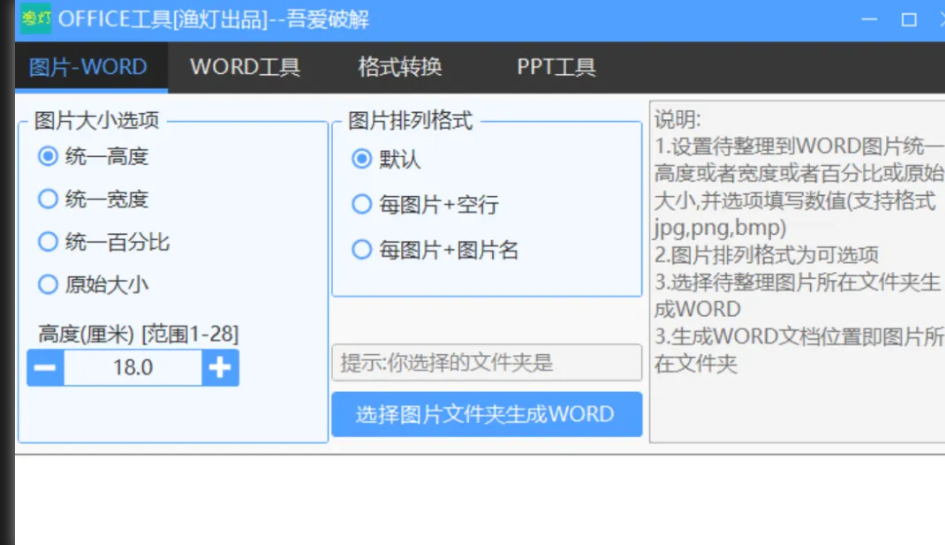Click the 图片排列格式 group title
Viewport: 945px width, 545px height.
point(410,121)
